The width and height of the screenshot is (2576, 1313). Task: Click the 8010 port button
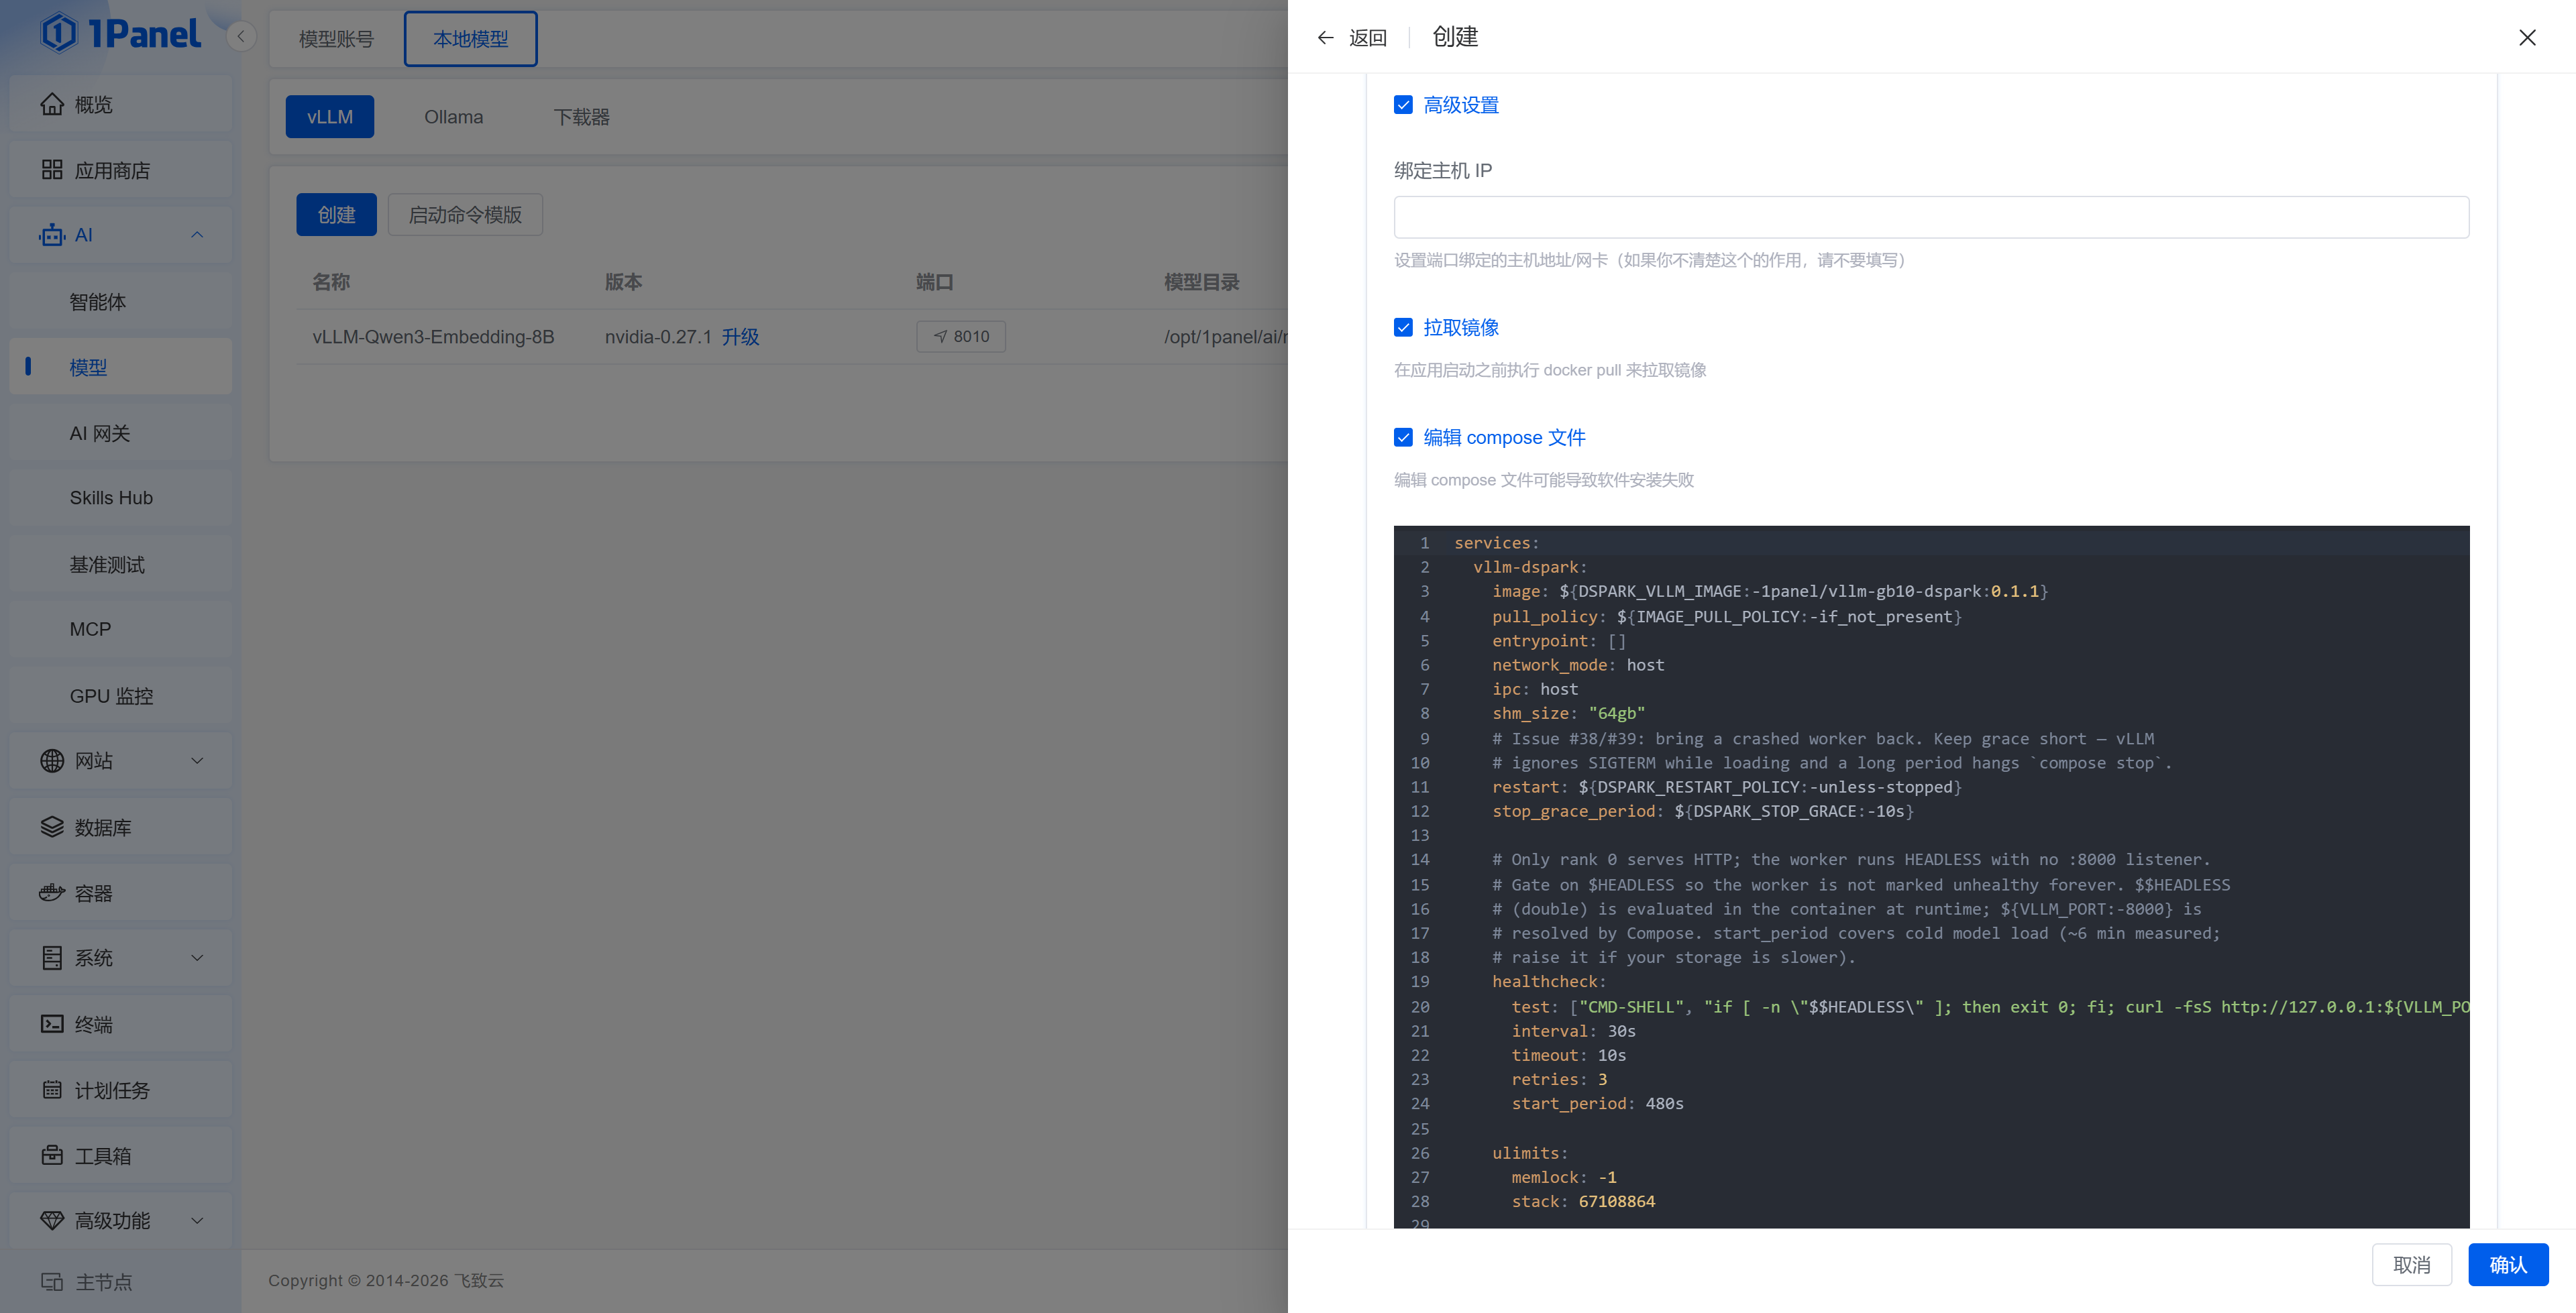[x=961, y=337]
